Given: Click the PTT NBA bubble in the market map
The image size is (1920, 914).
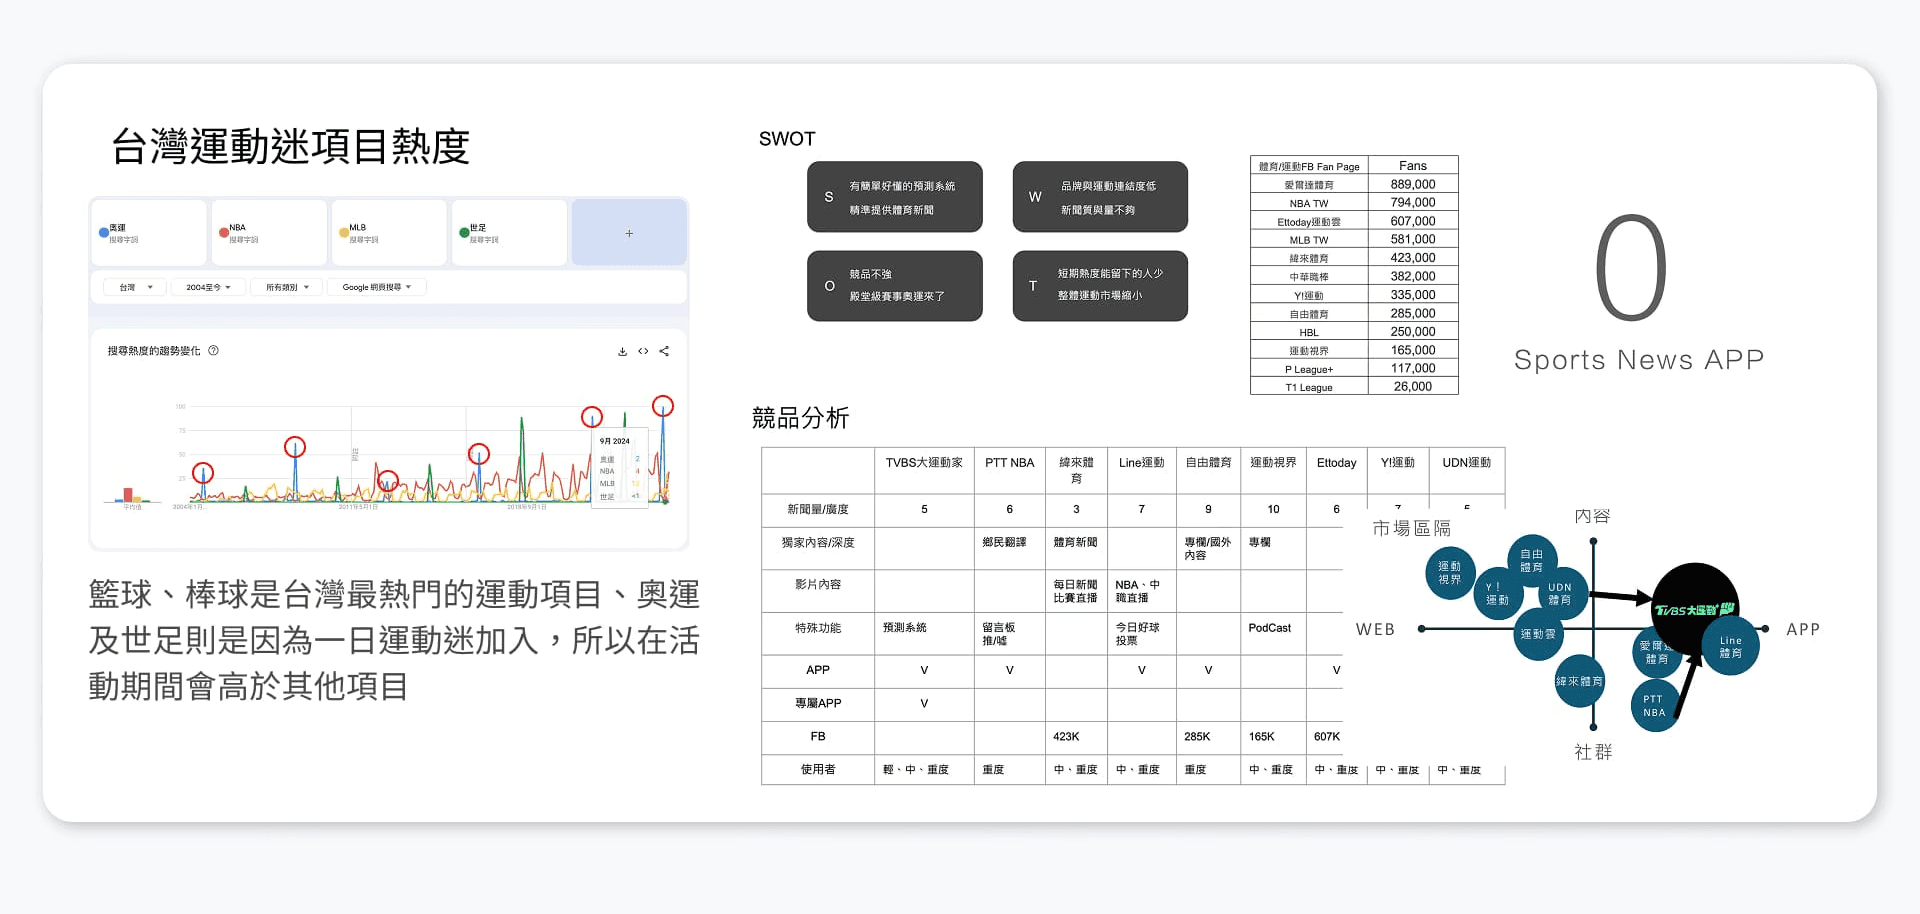Looking at the screenshot, I should click(x=1654, y=706).
